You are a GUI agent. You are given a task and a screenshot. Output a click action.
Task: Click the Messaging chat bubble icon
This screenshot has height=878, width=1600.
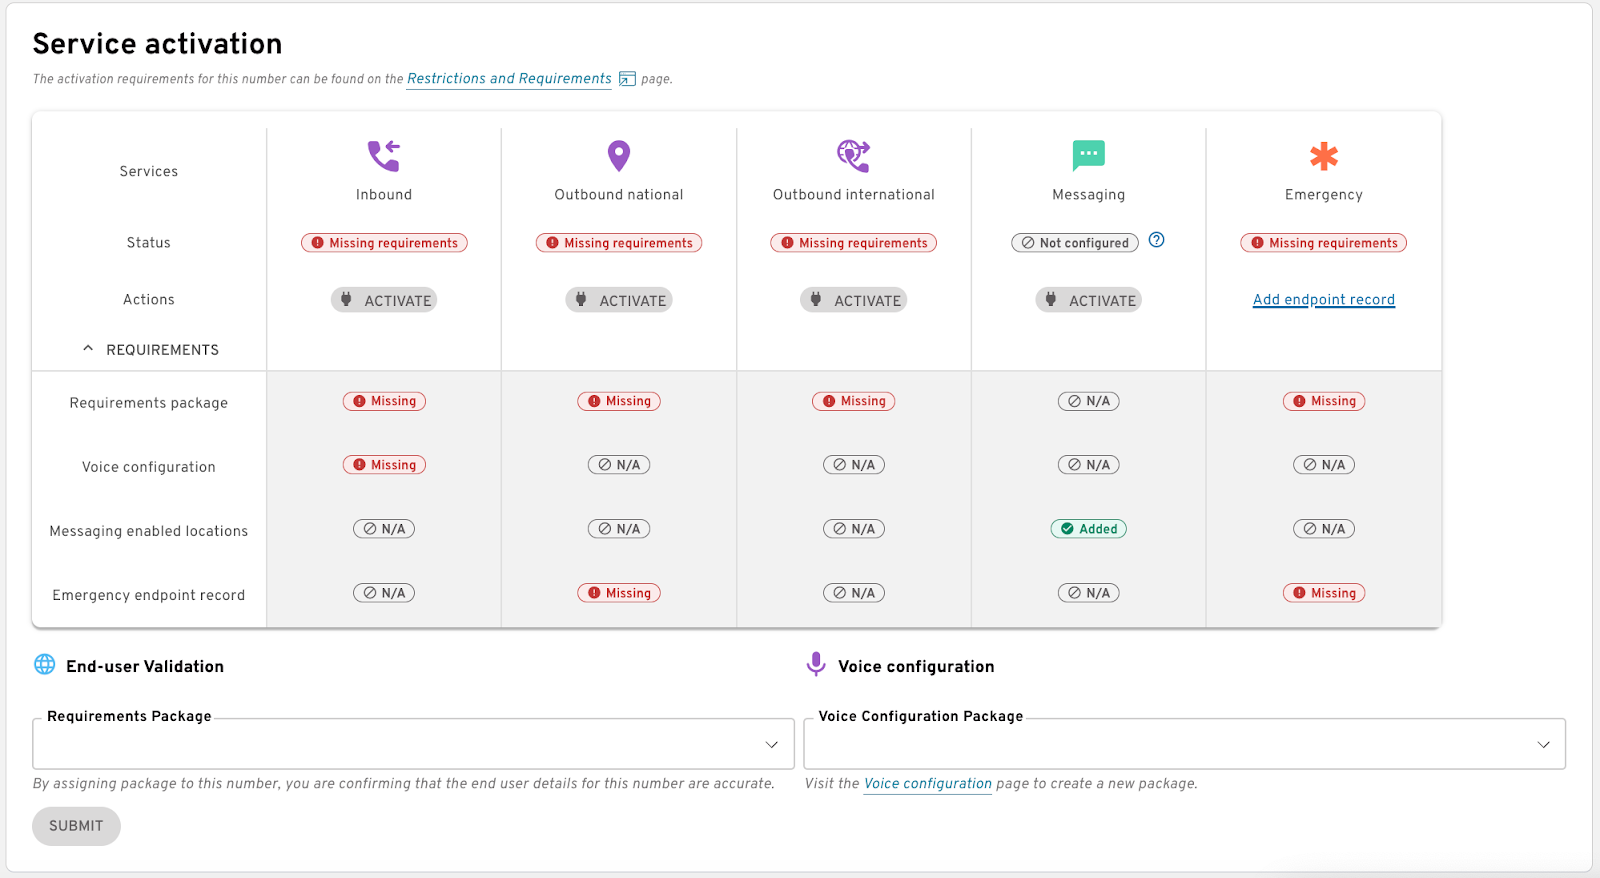click(1089, 156)
